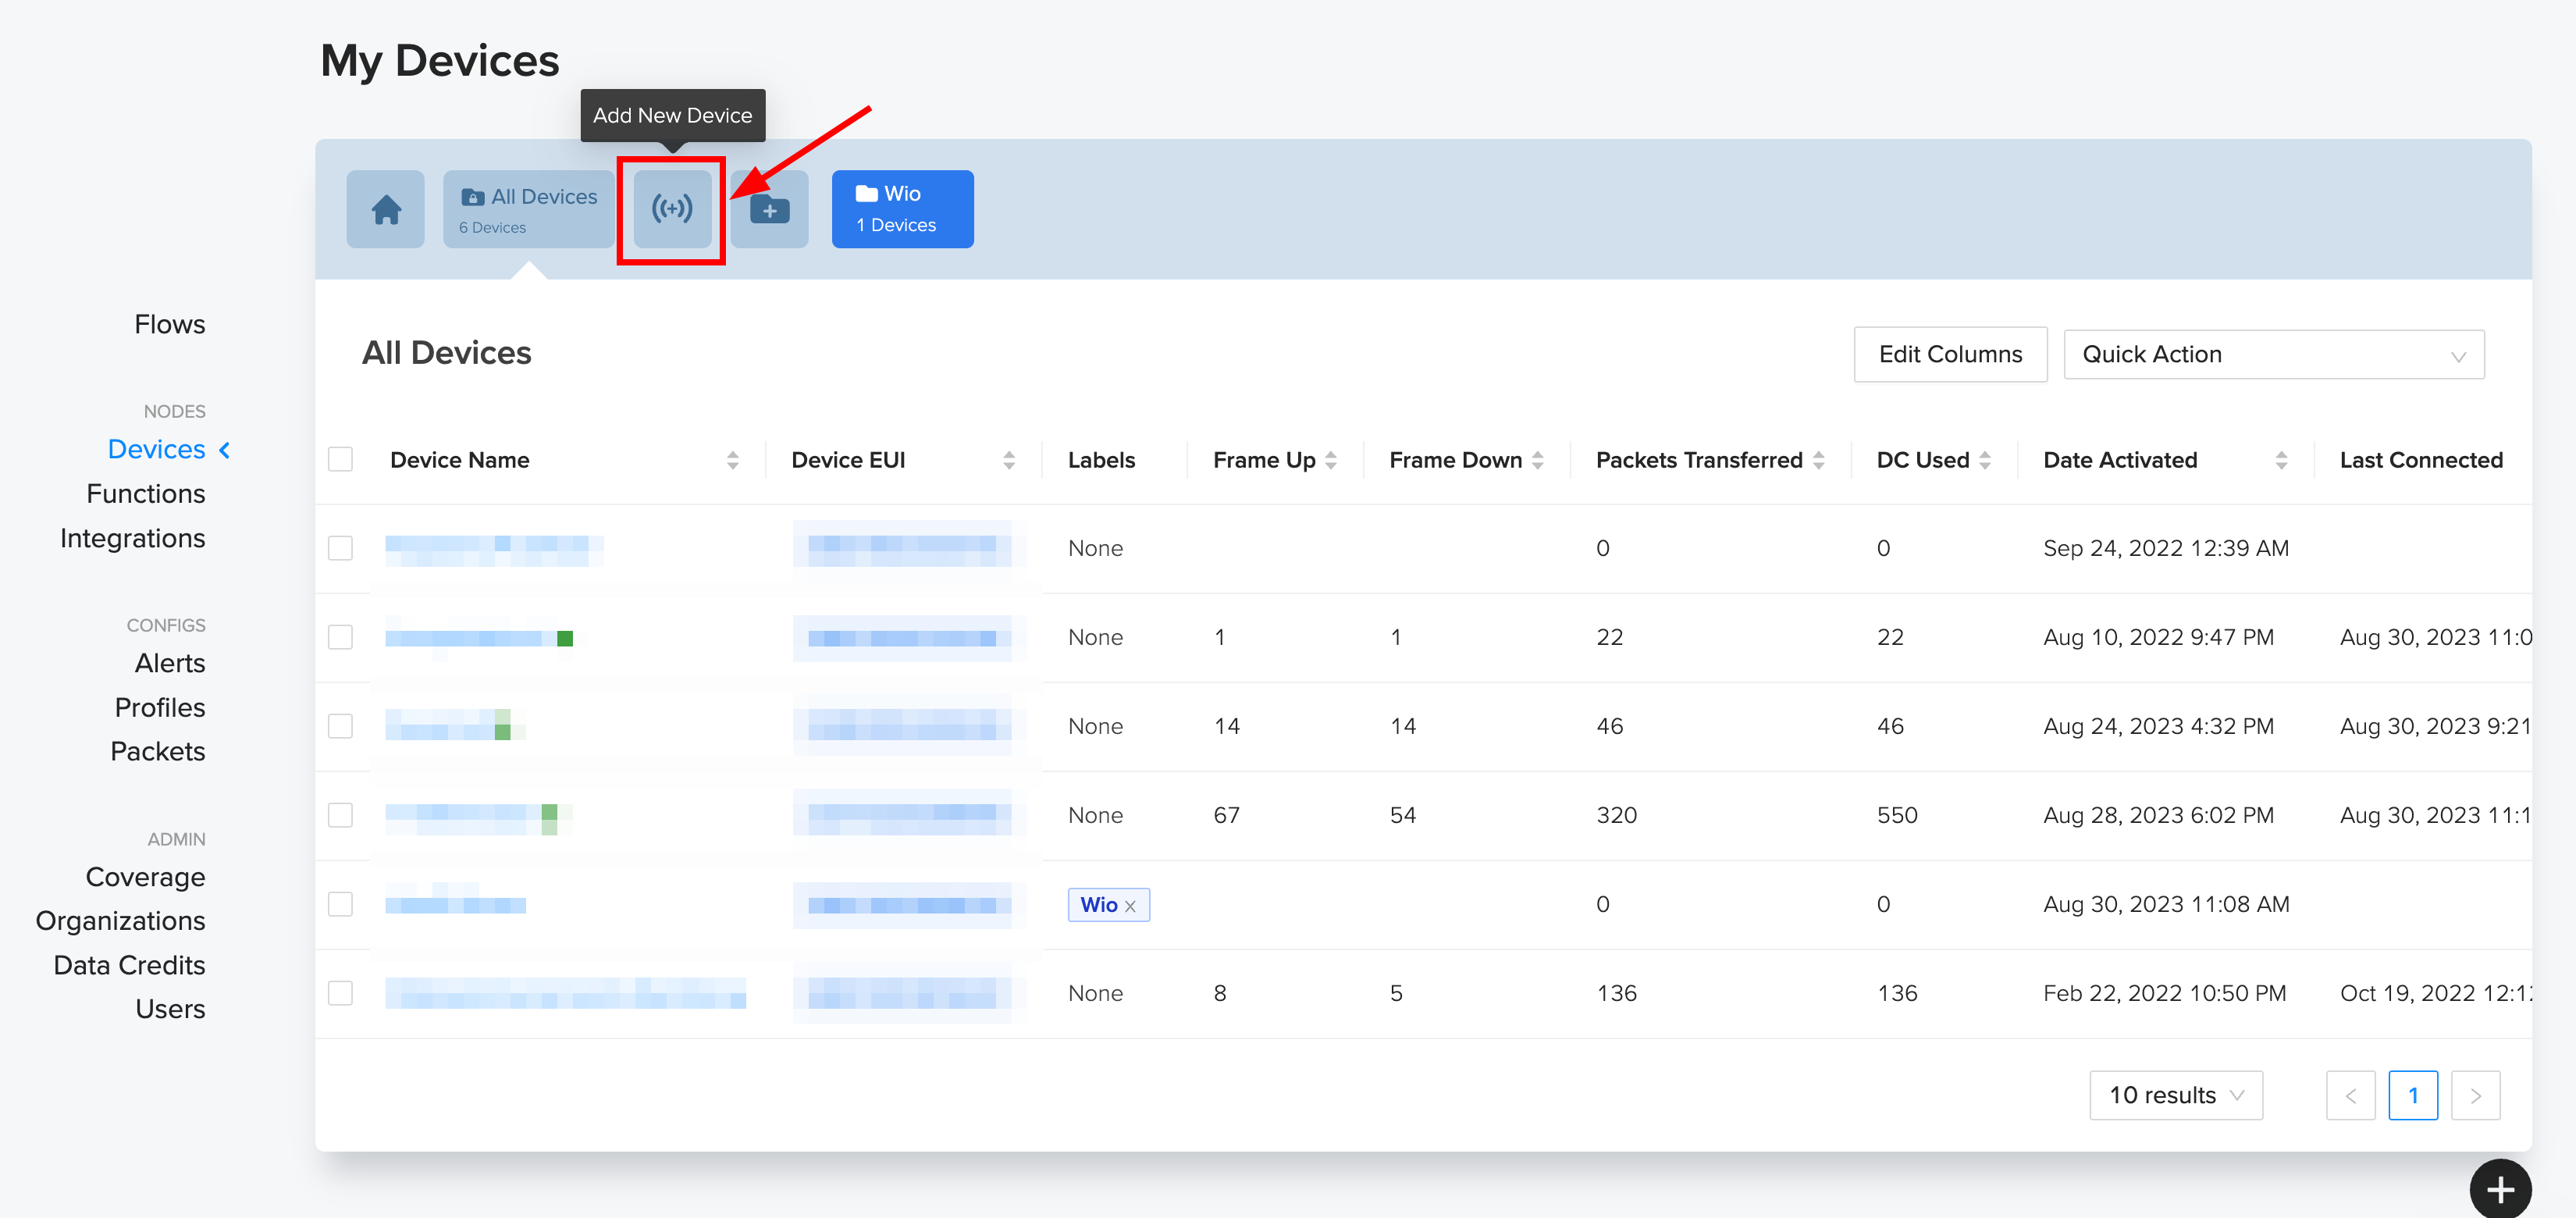Viewport: 2576px width, 1218px height.
Task: Click the black plus floating button
Action: [2499, 1188]
